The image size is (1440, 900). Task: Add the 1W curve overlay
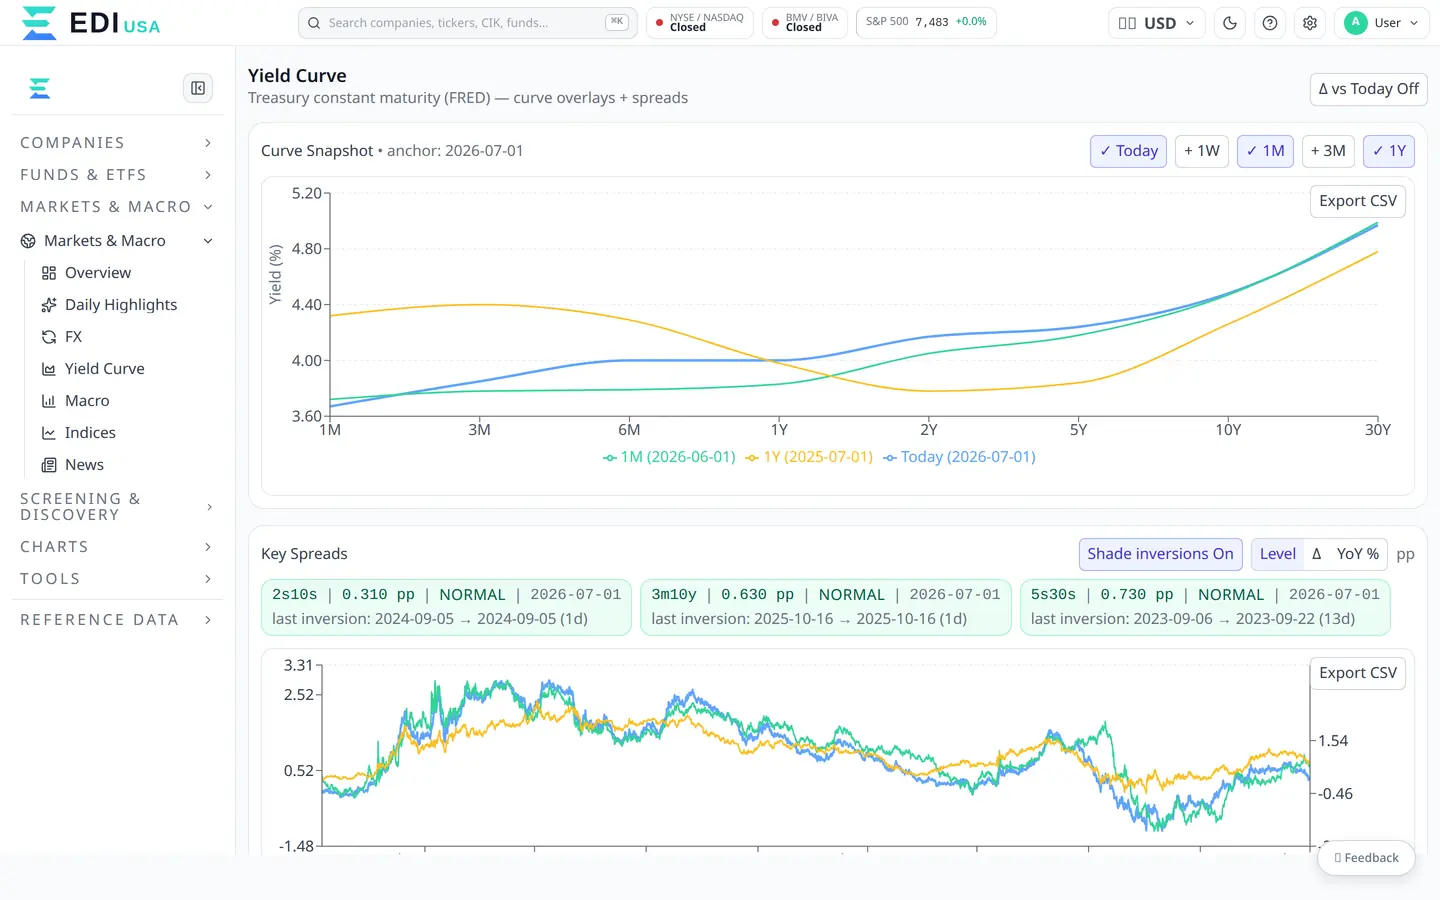(1202, 151)
